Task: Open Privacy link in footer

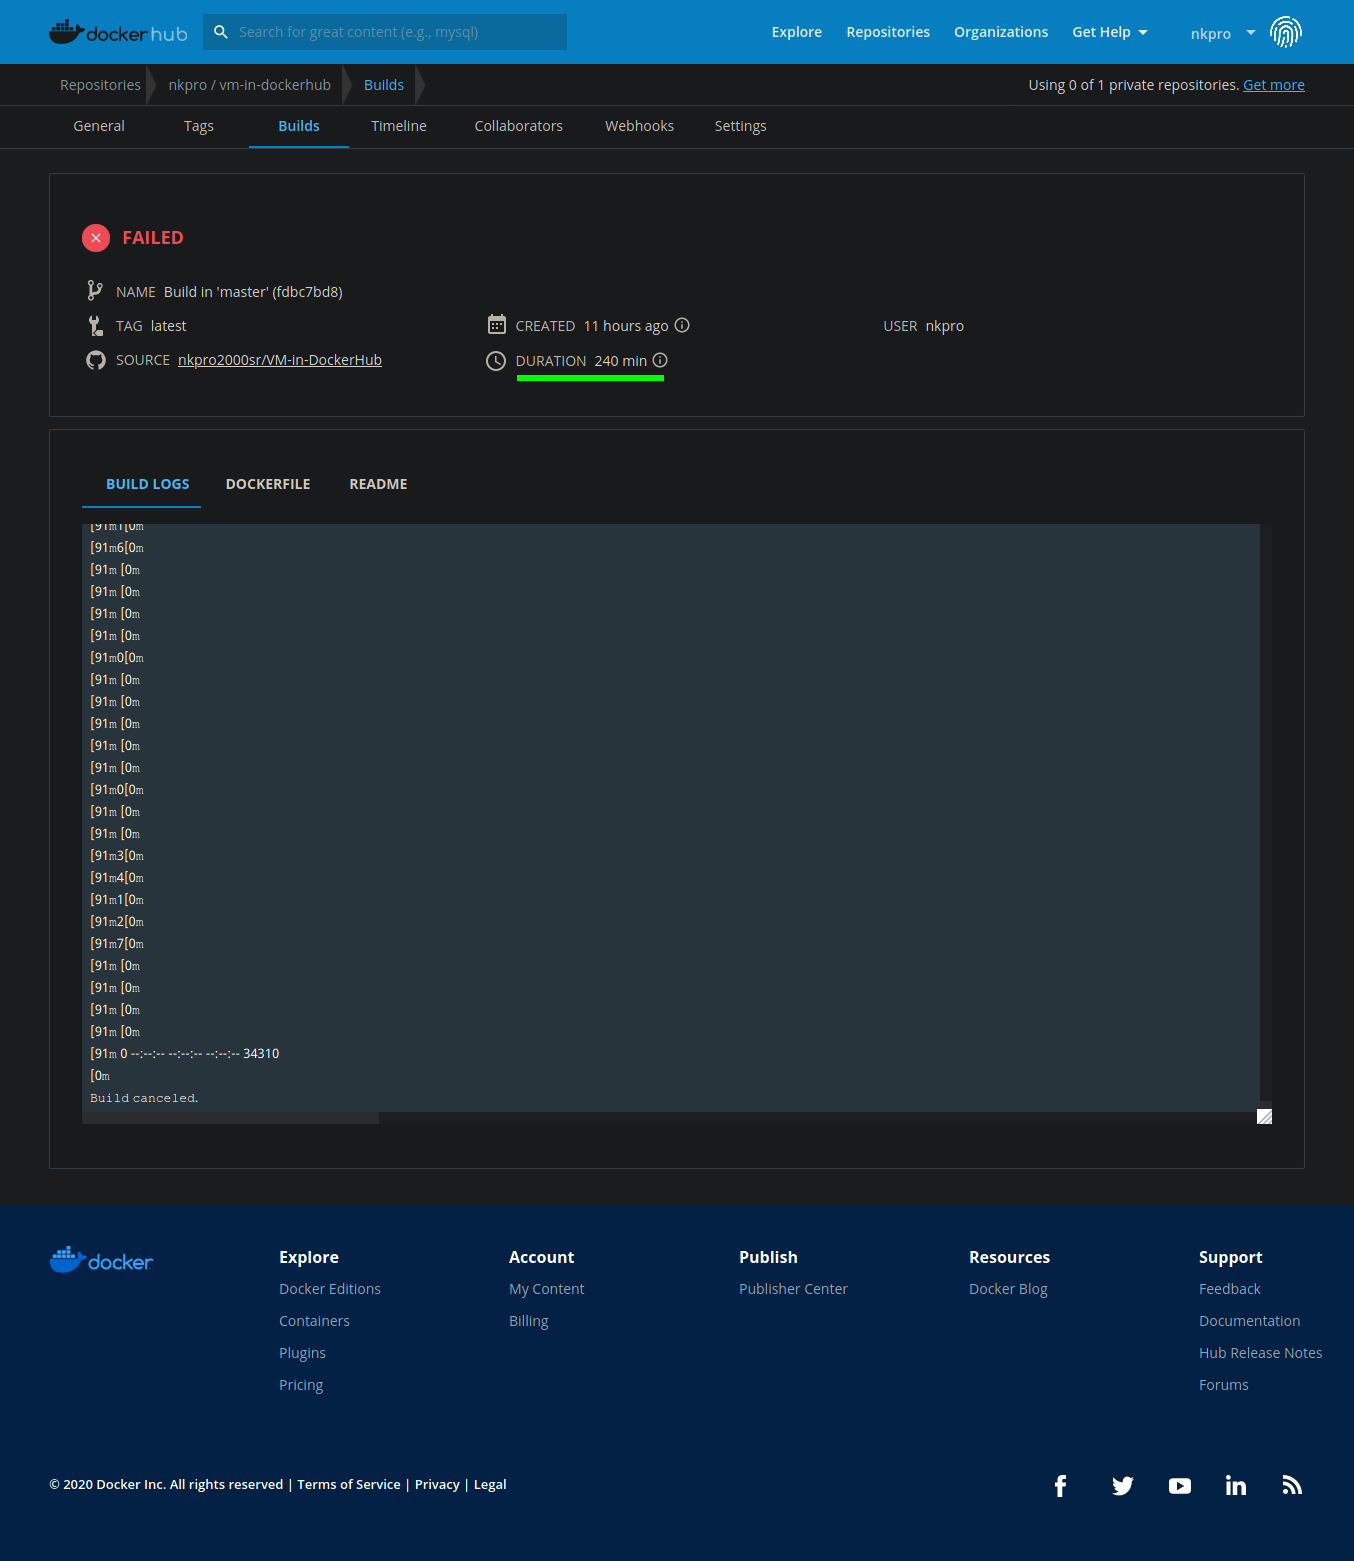Action: pos(438,1484)
